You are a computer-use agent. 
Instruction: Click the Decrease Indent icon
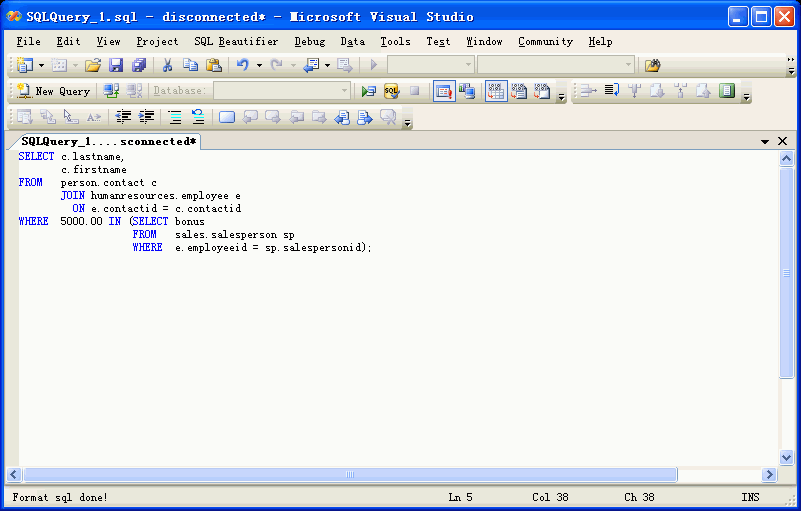tap(123, 117)
